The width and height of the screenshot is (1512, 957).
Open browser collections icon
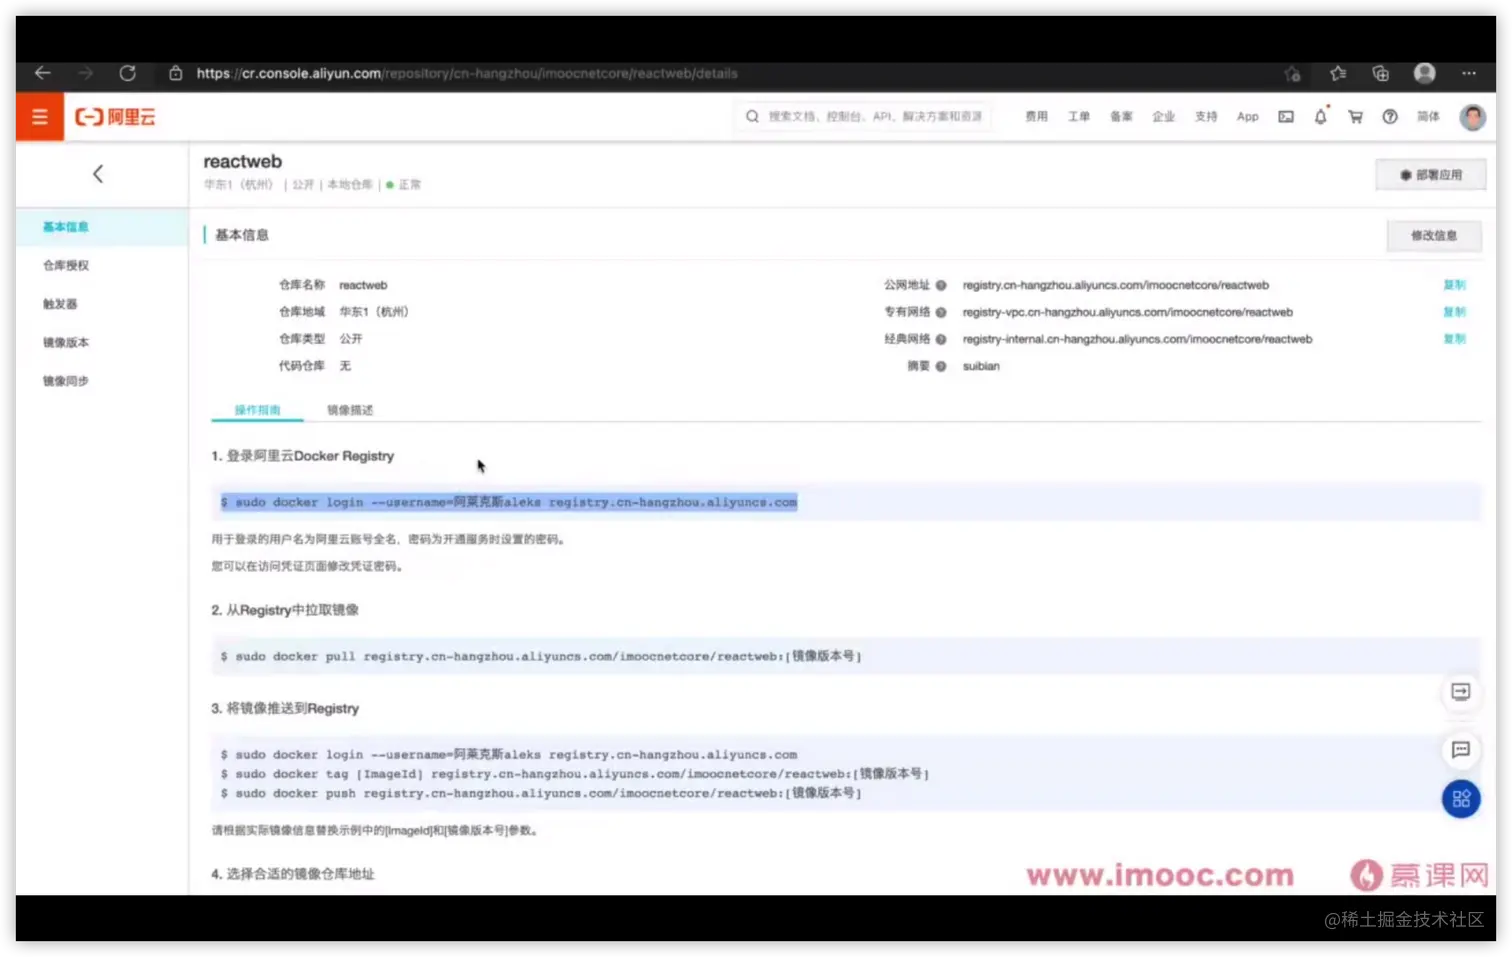[x=1381, y=73]
